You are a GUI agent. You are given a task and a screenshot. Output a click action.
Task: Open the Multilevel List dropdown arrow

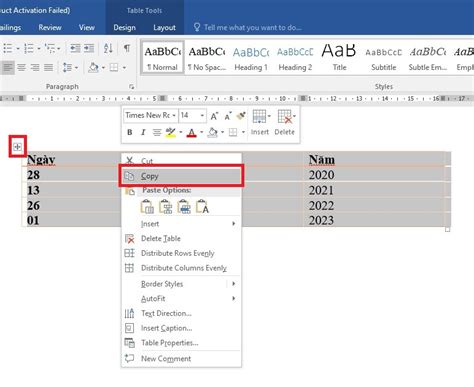point(59,49)
